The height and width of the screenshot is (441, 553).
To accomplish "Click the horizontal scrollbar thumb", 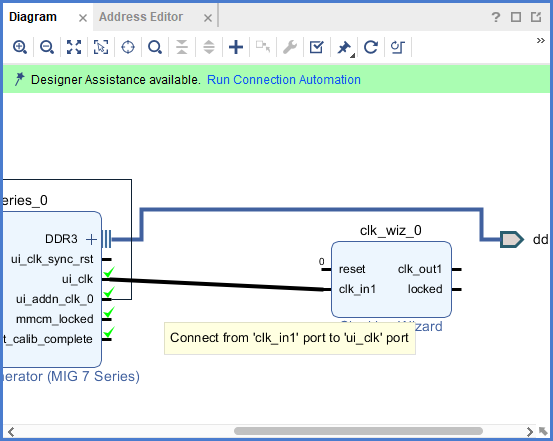I will tap(358, 431).
